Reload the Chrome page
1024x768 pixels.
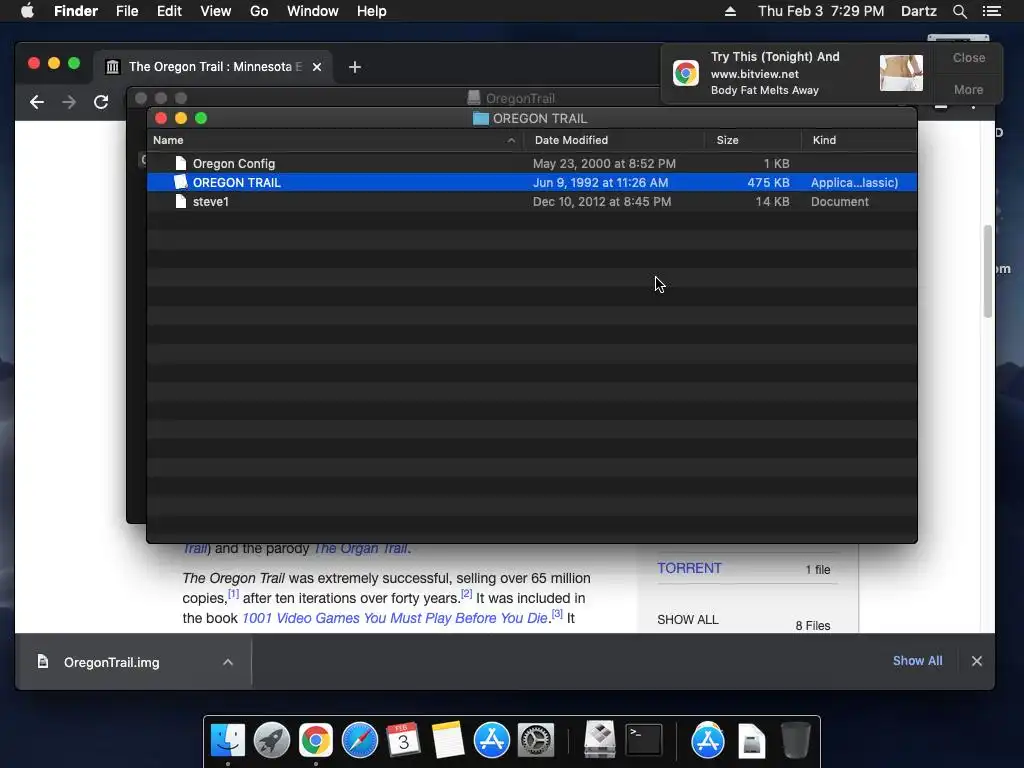click(x=101, y=102)
